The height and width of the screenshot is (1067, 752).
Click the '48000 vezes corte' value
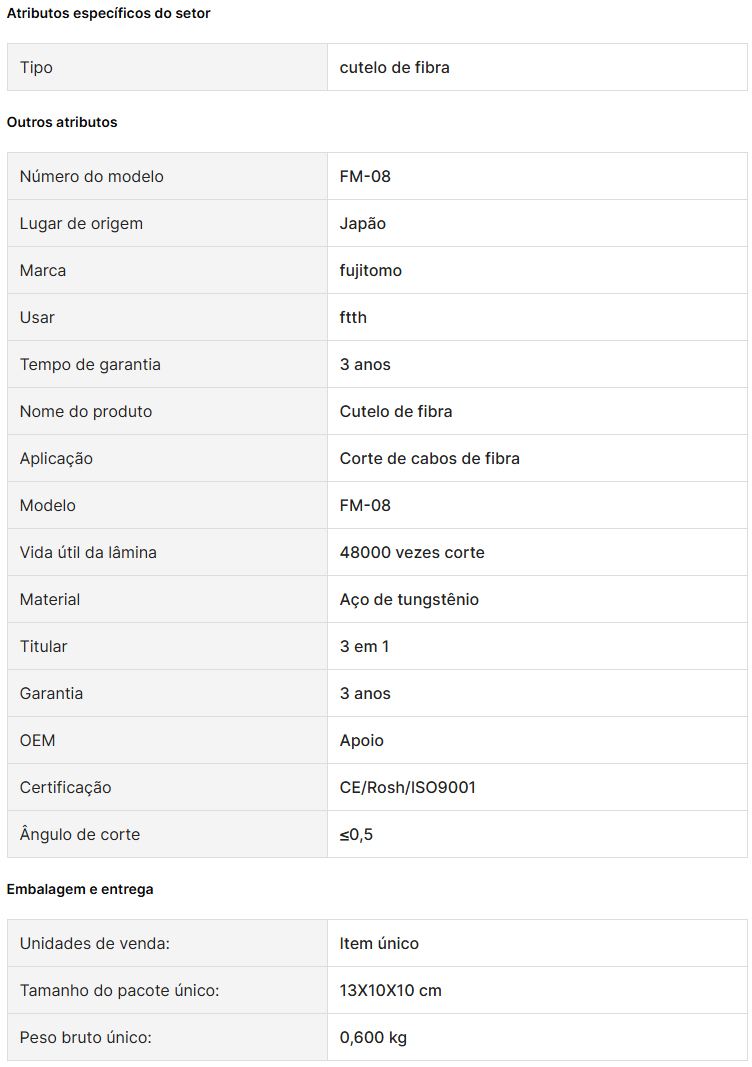412,552
